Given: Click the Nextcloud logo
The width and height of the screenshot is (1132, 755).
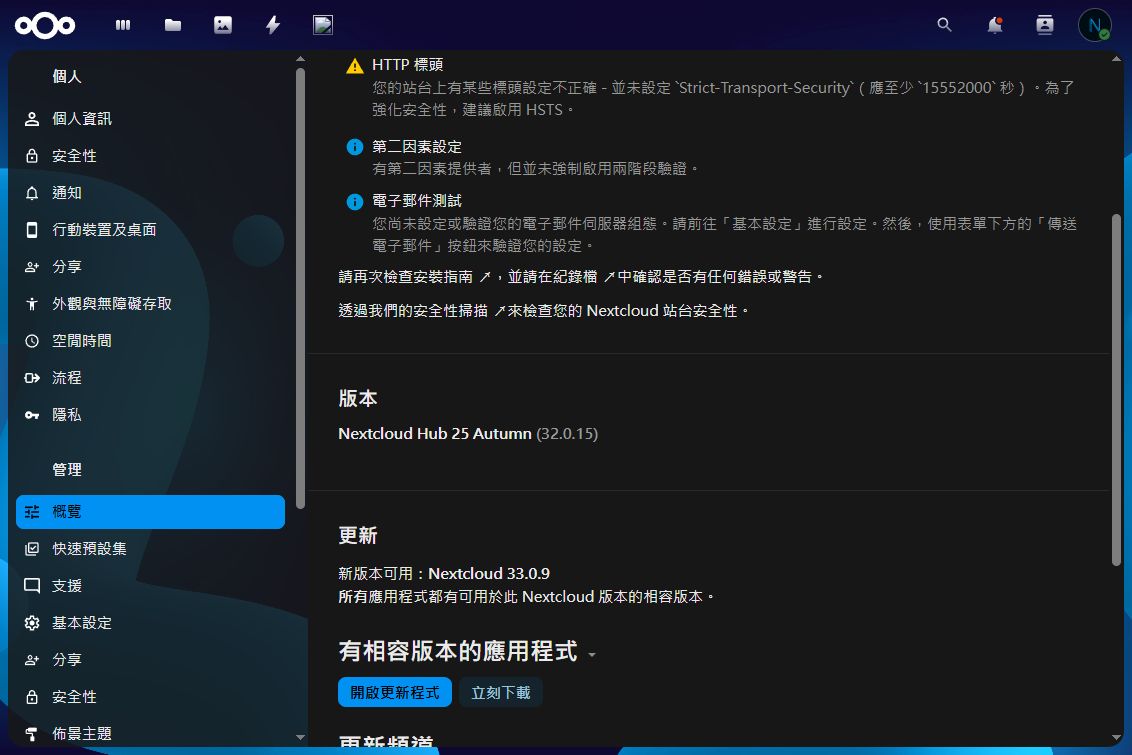Looking at the screenshot, I should pos(45,26).
